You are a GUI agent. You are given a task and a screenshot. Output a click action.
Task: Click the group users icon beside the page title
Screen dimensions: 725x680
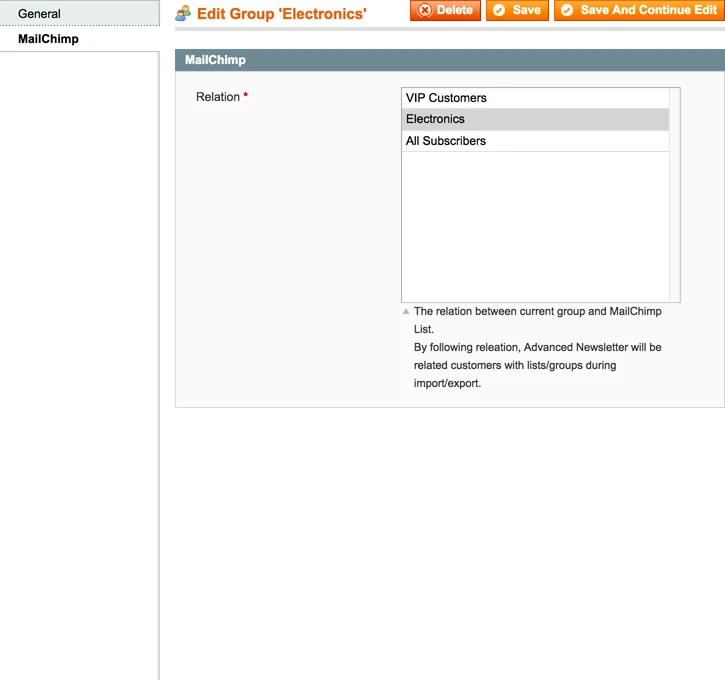click(x=183, y=13)
